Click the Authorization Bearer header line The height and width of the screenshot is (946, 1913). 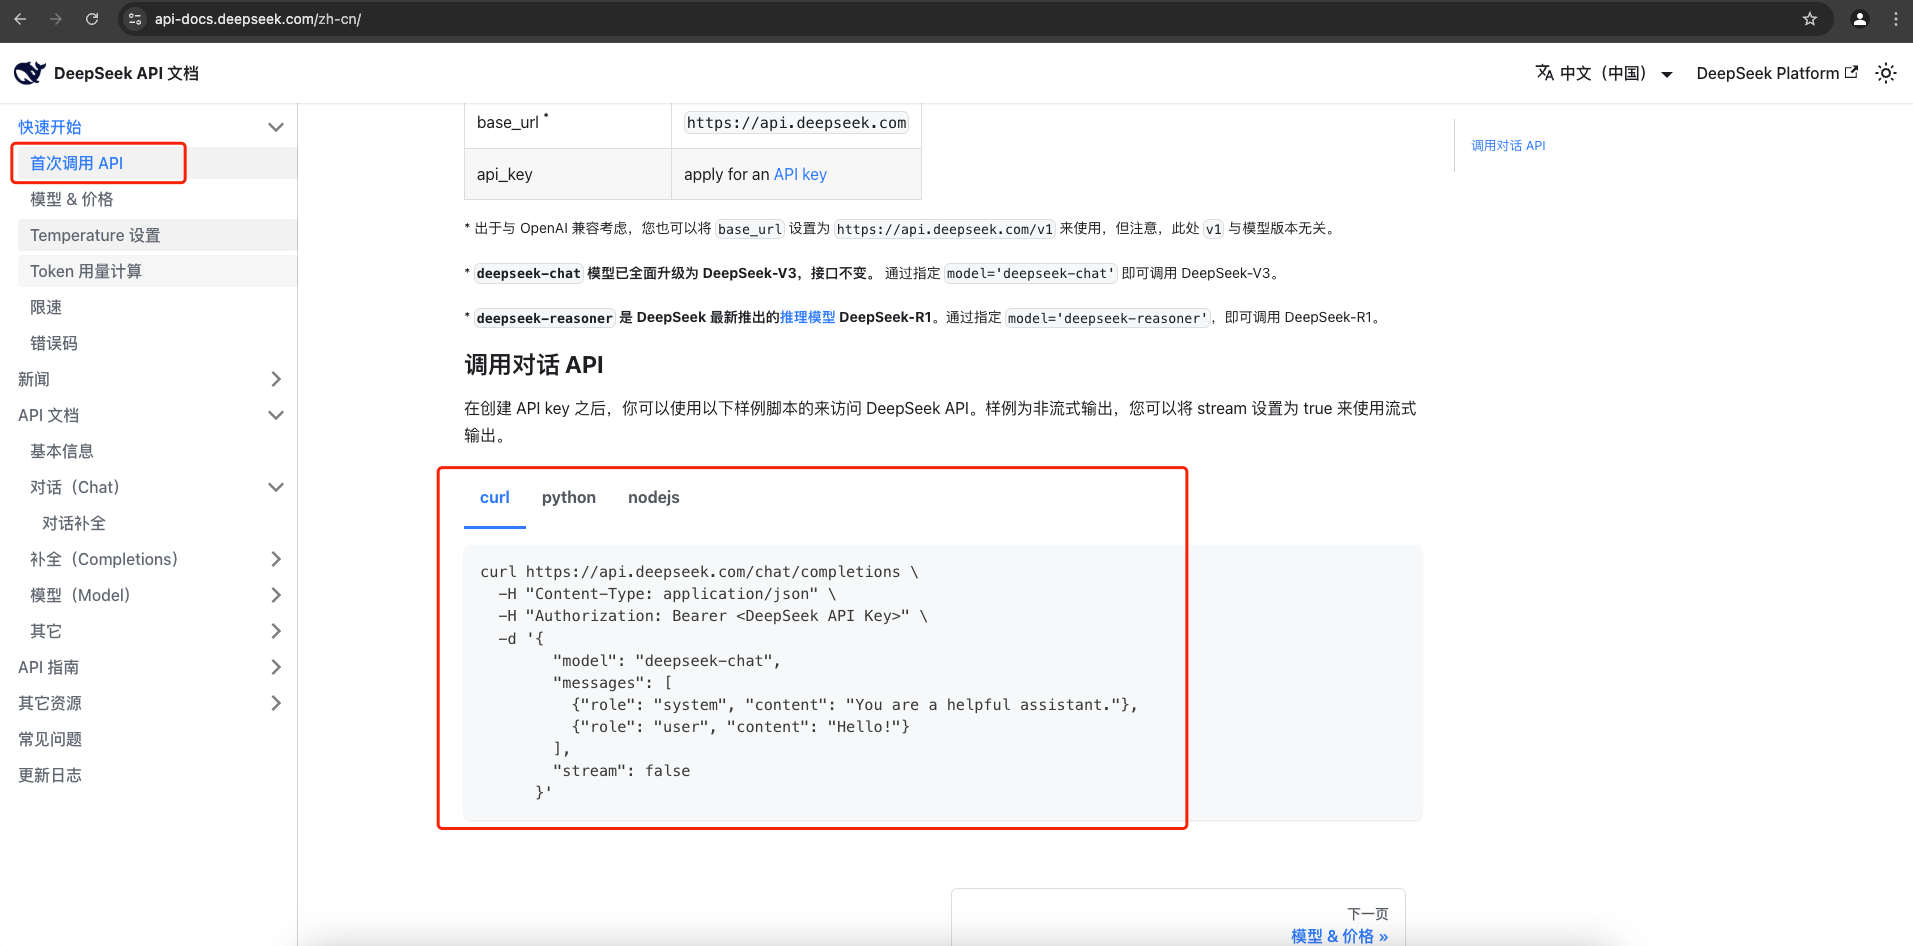(713, 616)
